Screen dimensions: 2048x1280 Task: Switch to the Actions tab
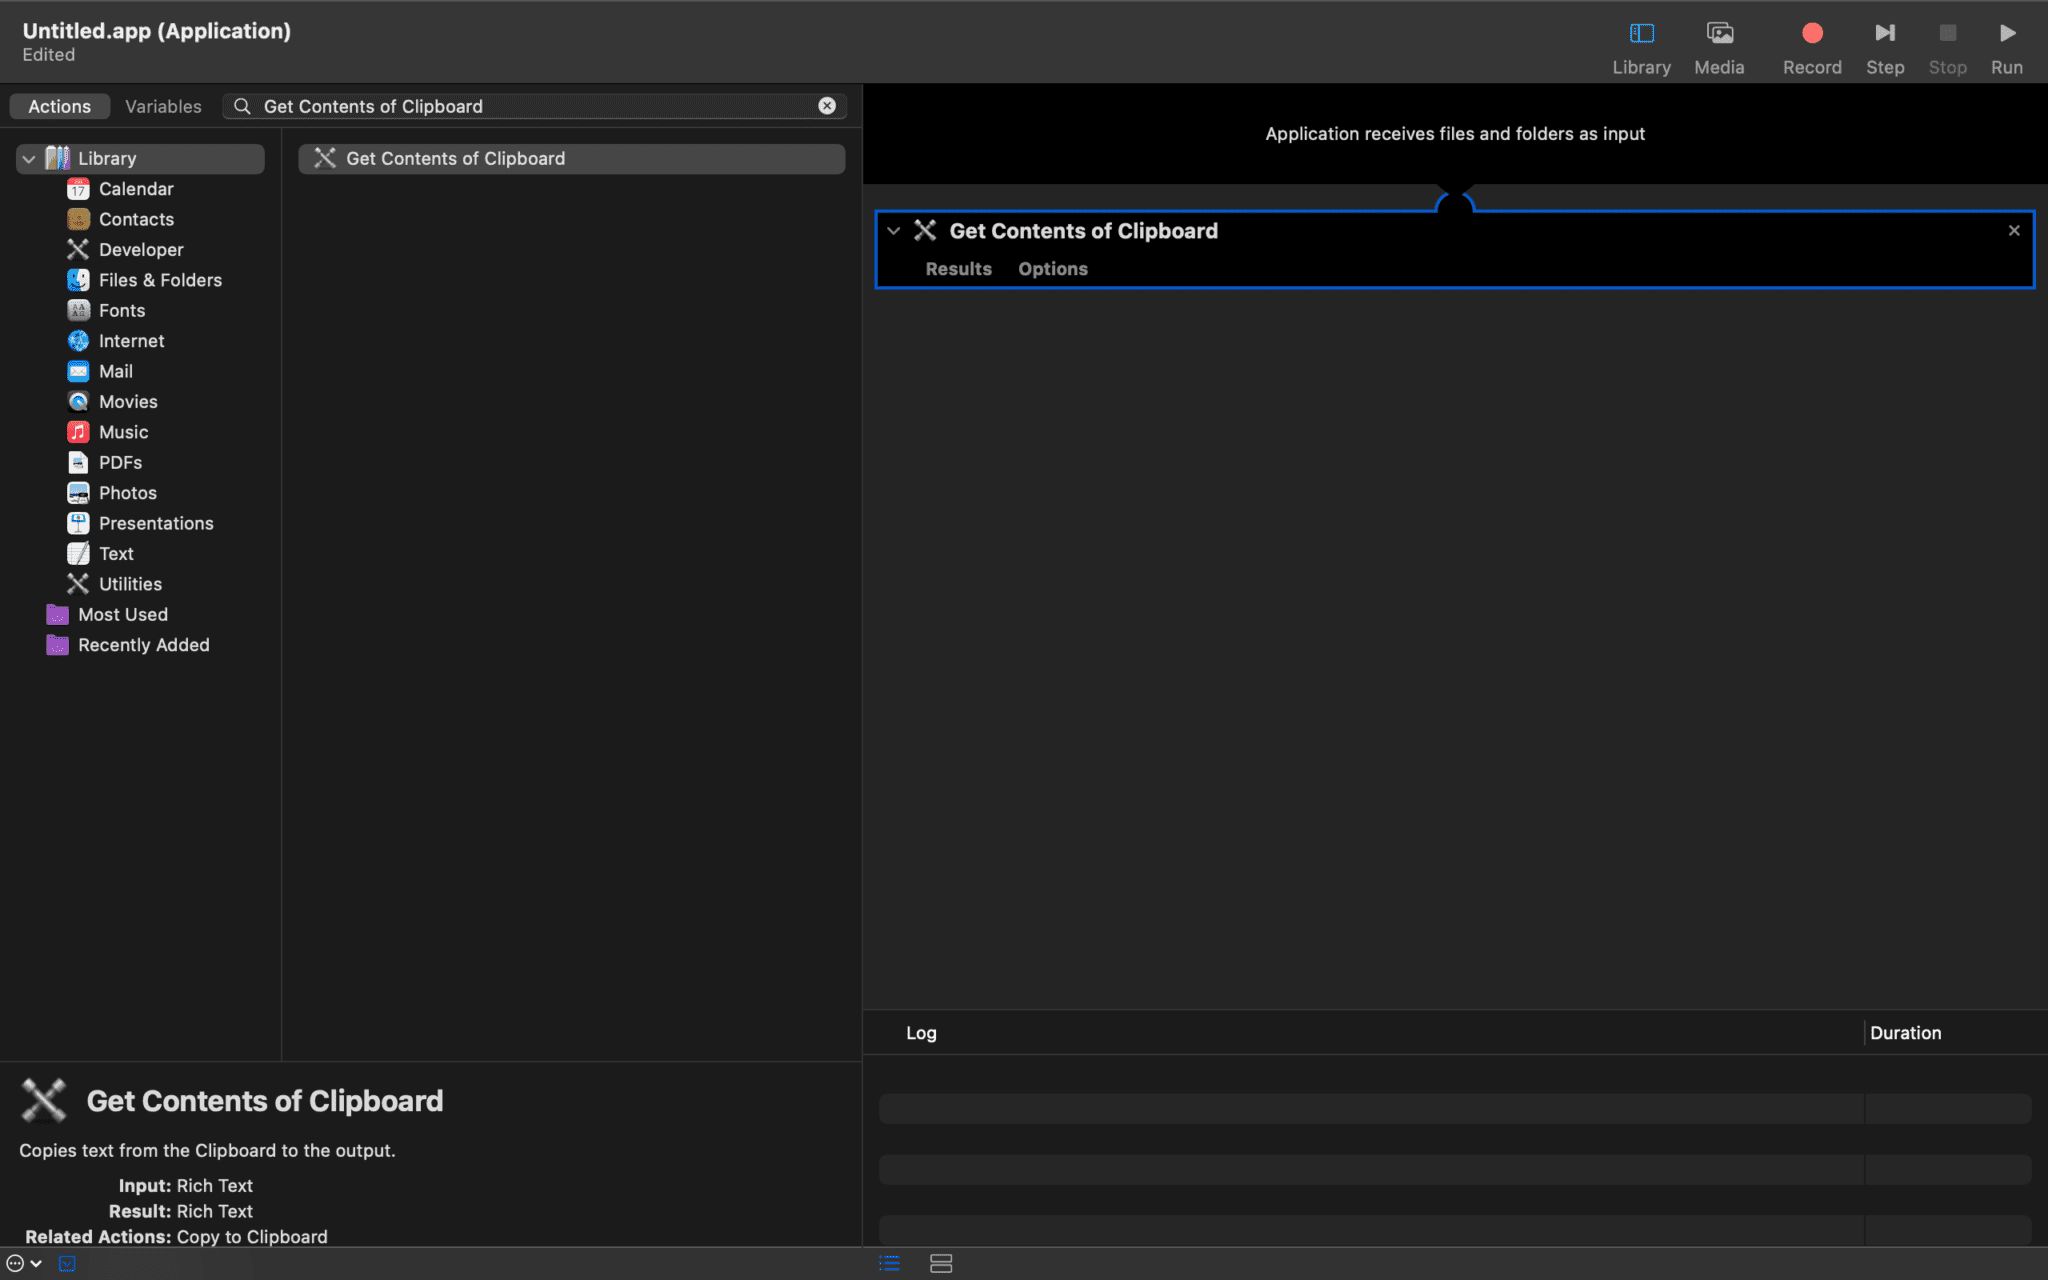[59, 107]
